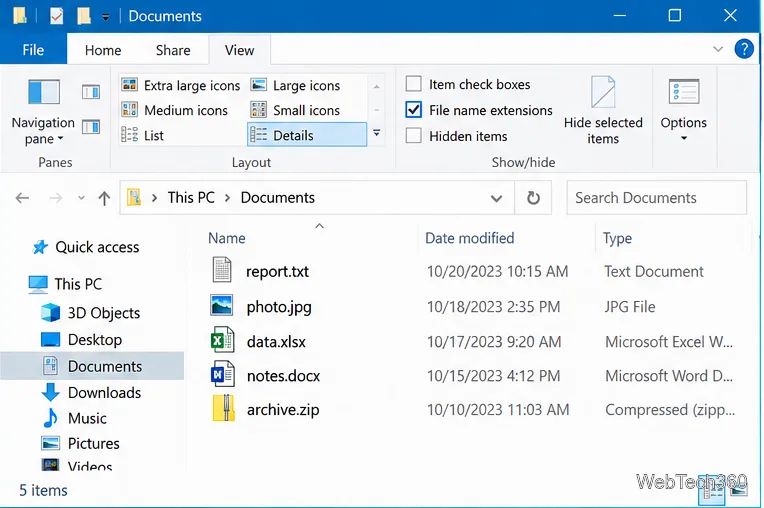Click Hide selected items button
Image resolution: width=764 pixels, height=508 pixels.
[x=603, y=111]
